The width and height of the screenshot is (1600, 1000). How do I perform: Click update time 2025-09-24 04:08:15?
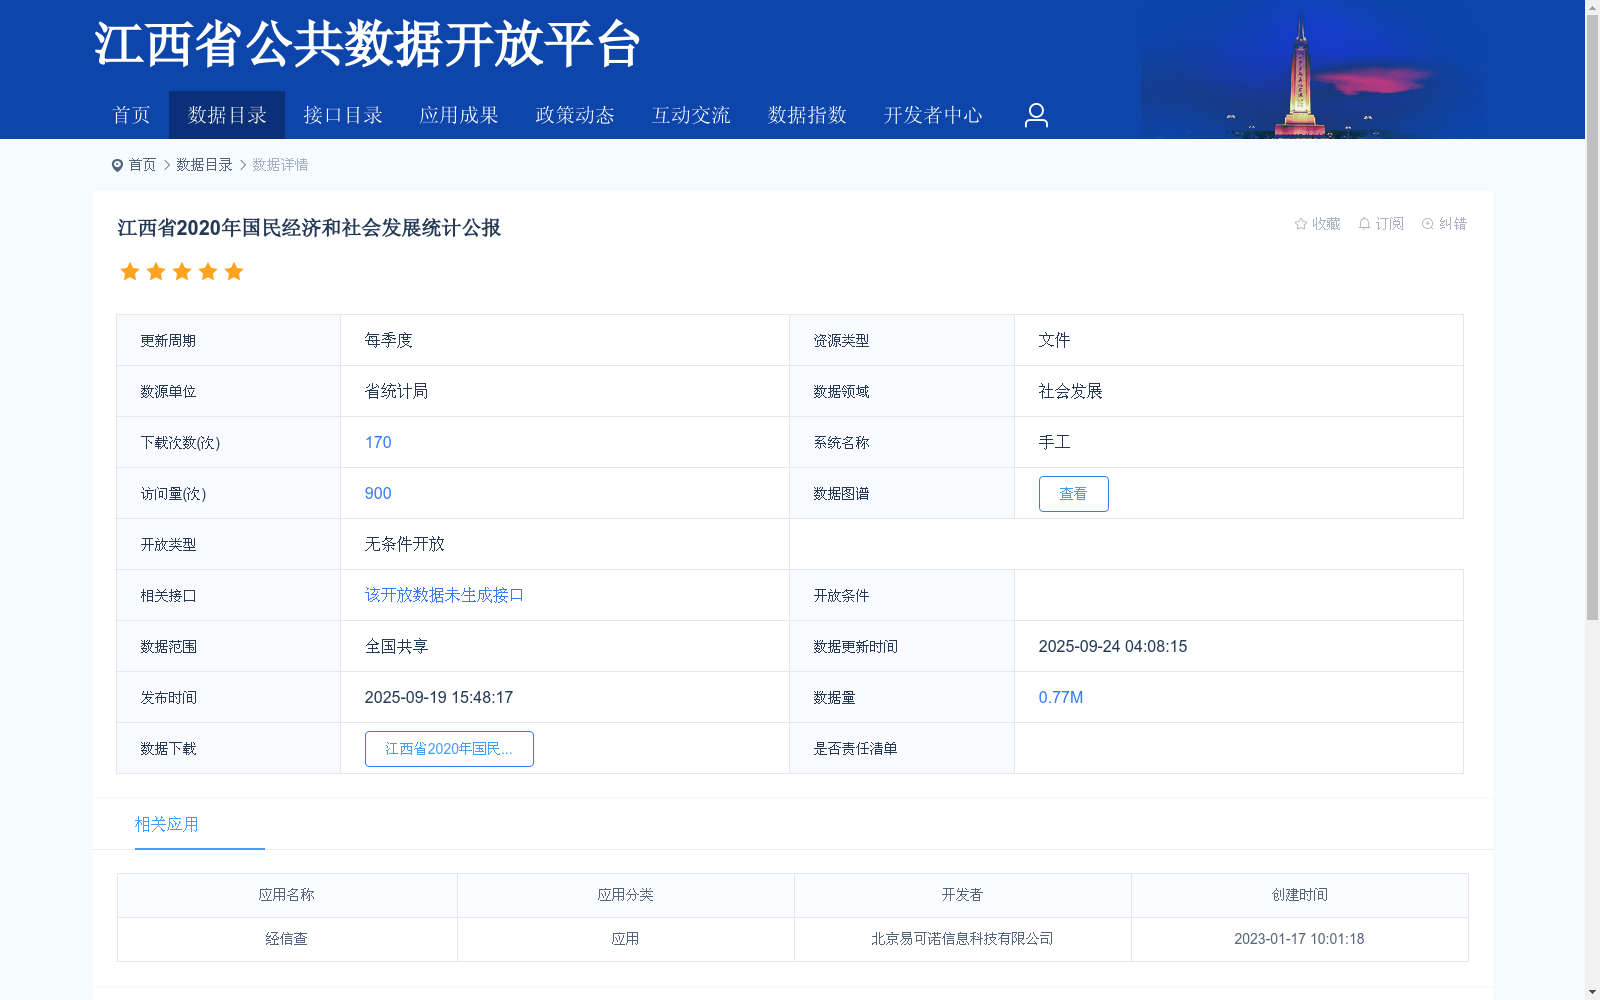pos(1112,646)
